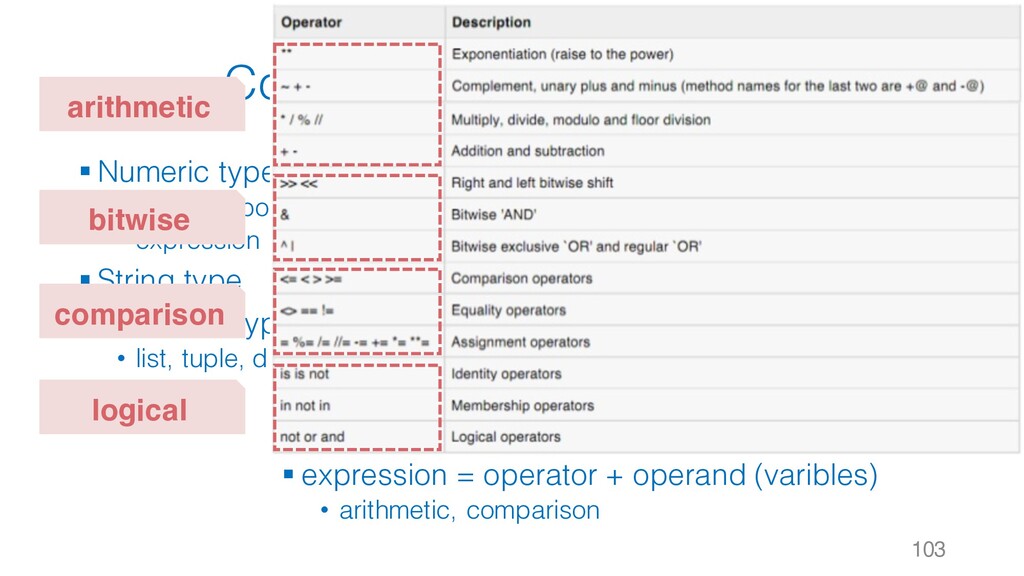Viewport: 1024px width, 576px height.
Task: Select the '~ + -' operator cell
Action: [x=296, y=87]
